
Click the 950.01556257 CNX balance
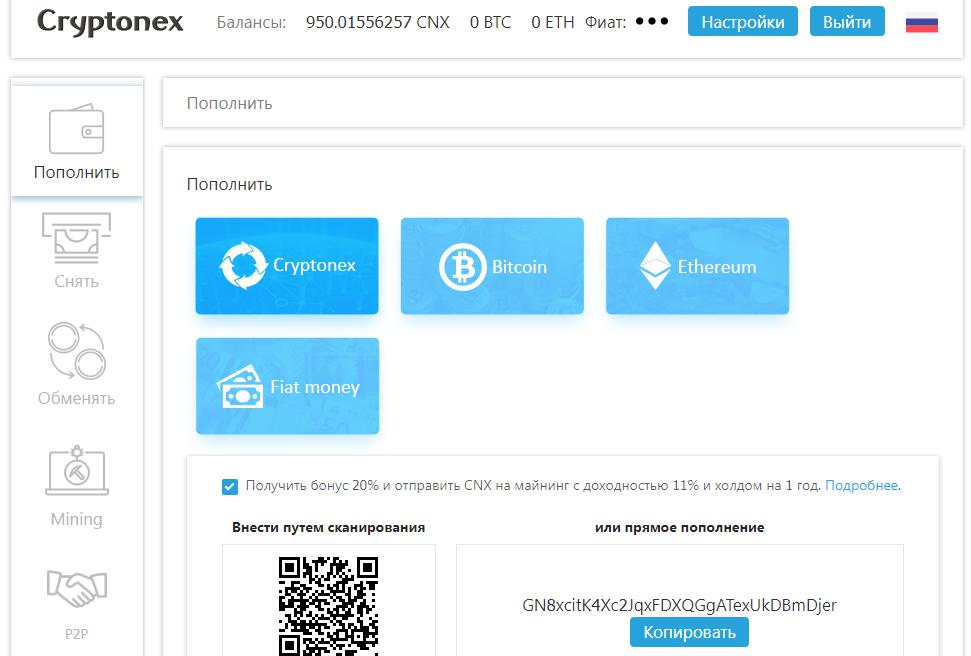pos(378,22)
